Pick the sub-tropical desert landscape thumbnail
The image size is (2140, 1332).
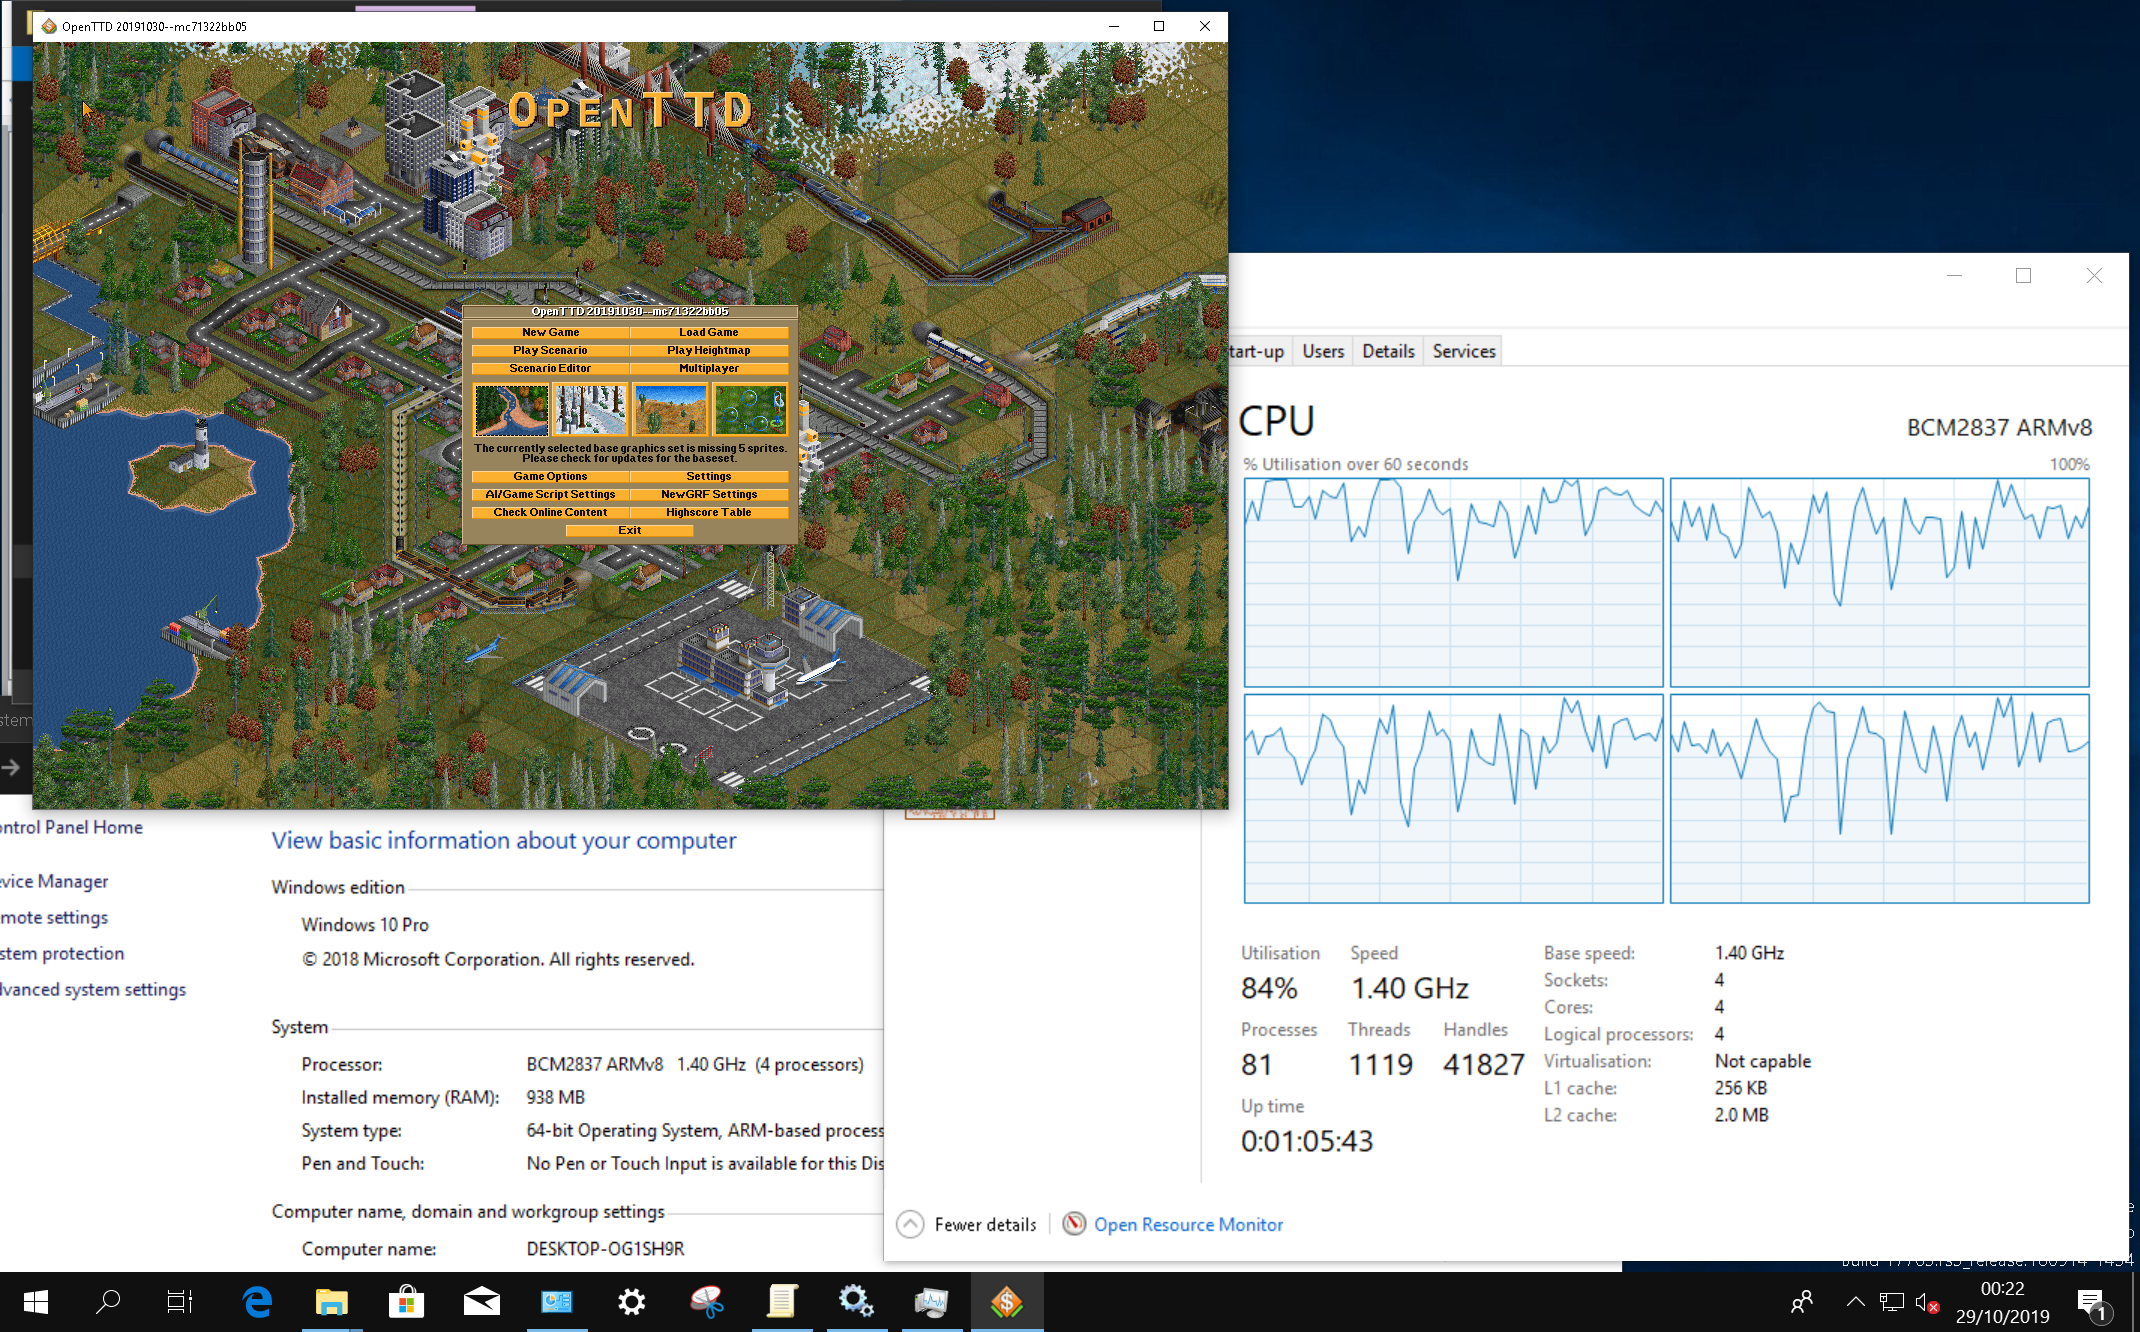coord(670,409)
